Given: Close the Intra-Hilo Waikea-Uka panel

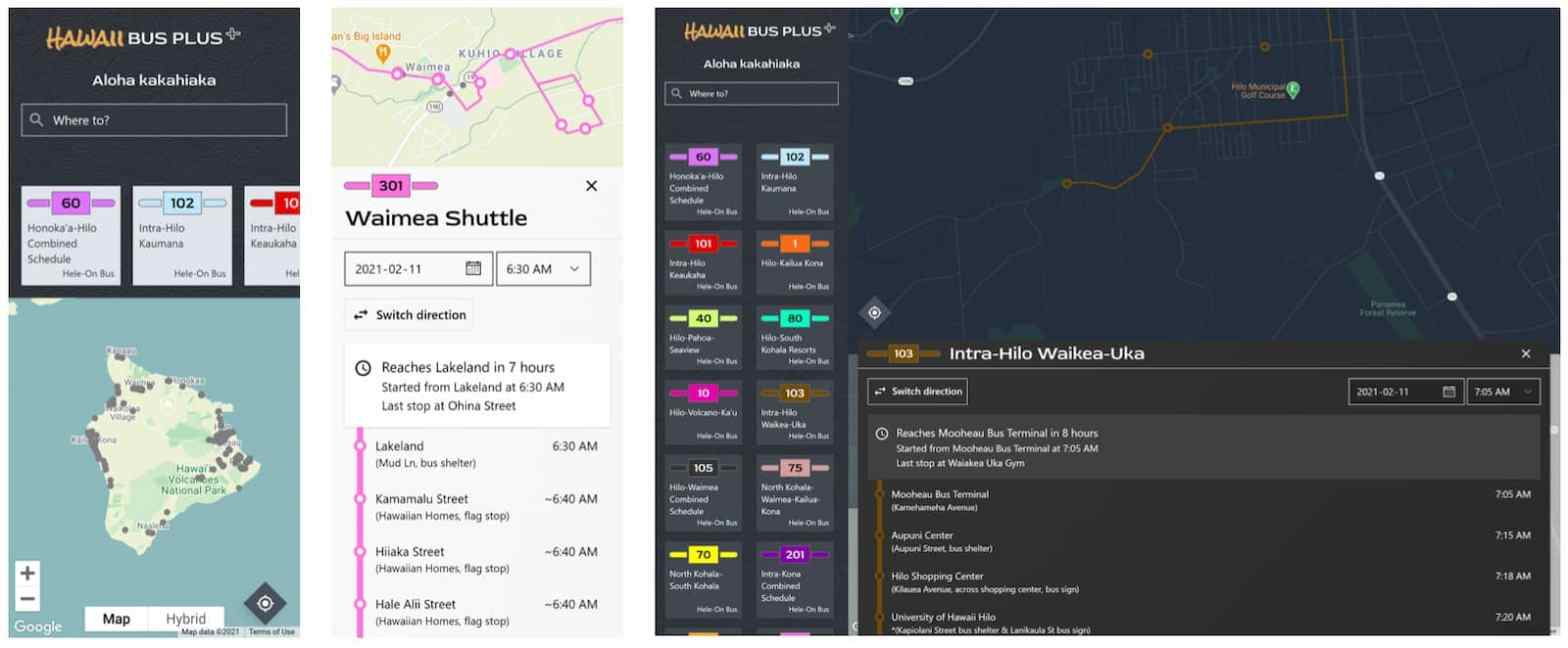Looking at the screenshot, I should [x=1525, y=354].
